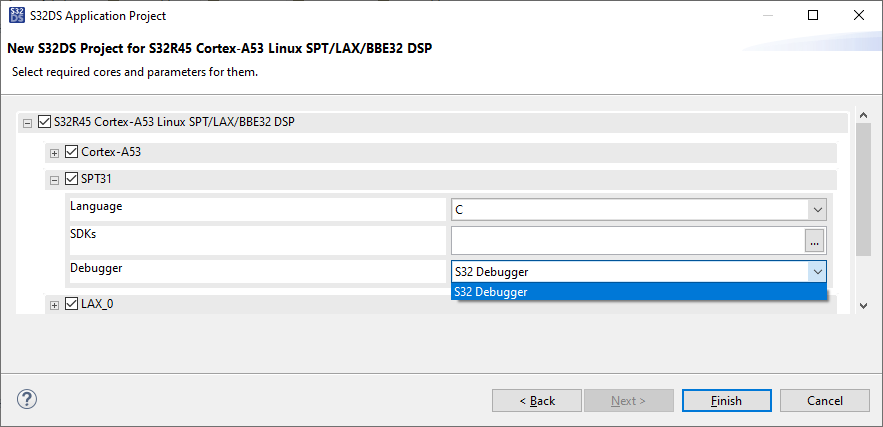Collapse the root S32R45 tree node
Viewport: 883px width, 427px height.
point(27,123)
